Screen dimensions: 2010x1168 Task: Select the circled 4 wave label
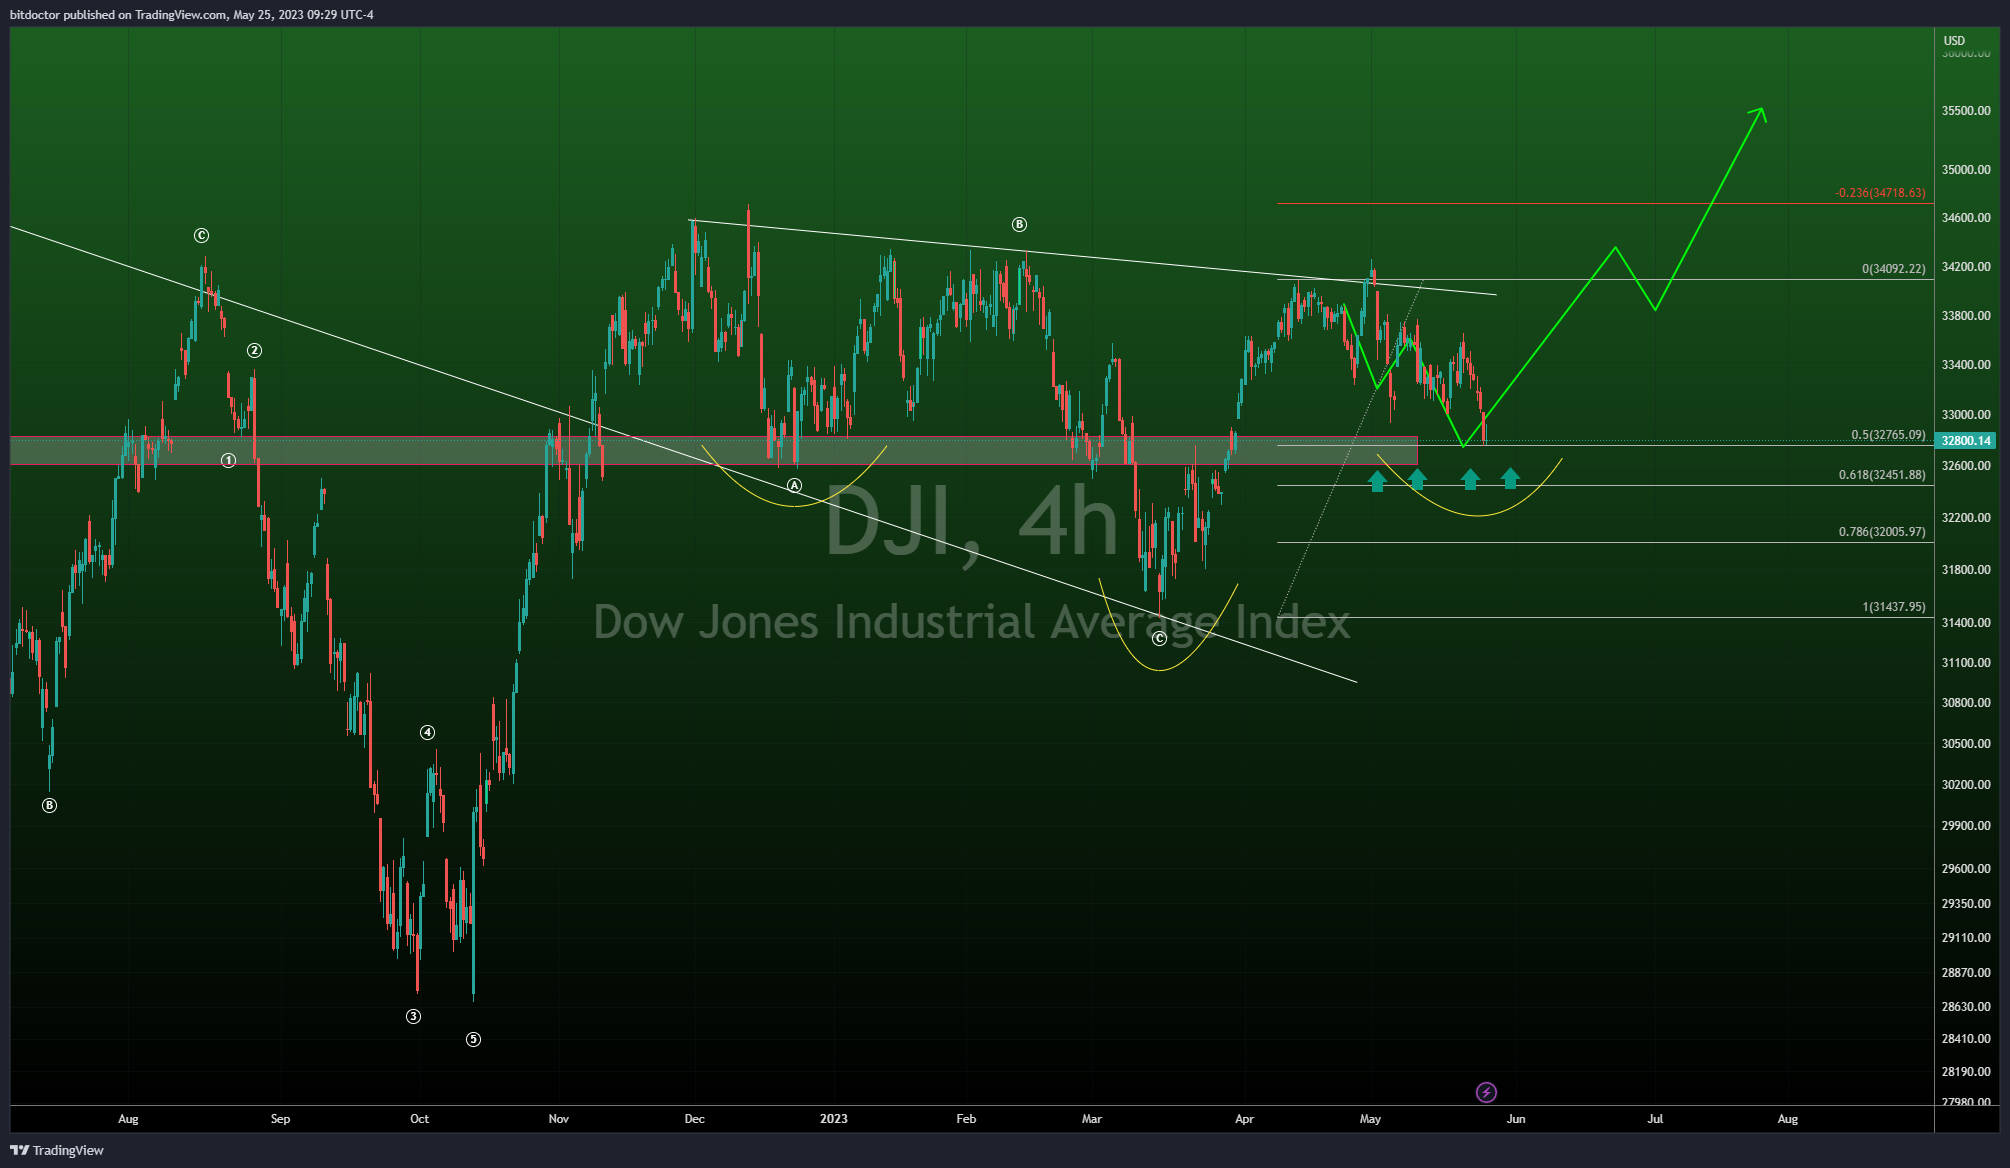point(427,732)
